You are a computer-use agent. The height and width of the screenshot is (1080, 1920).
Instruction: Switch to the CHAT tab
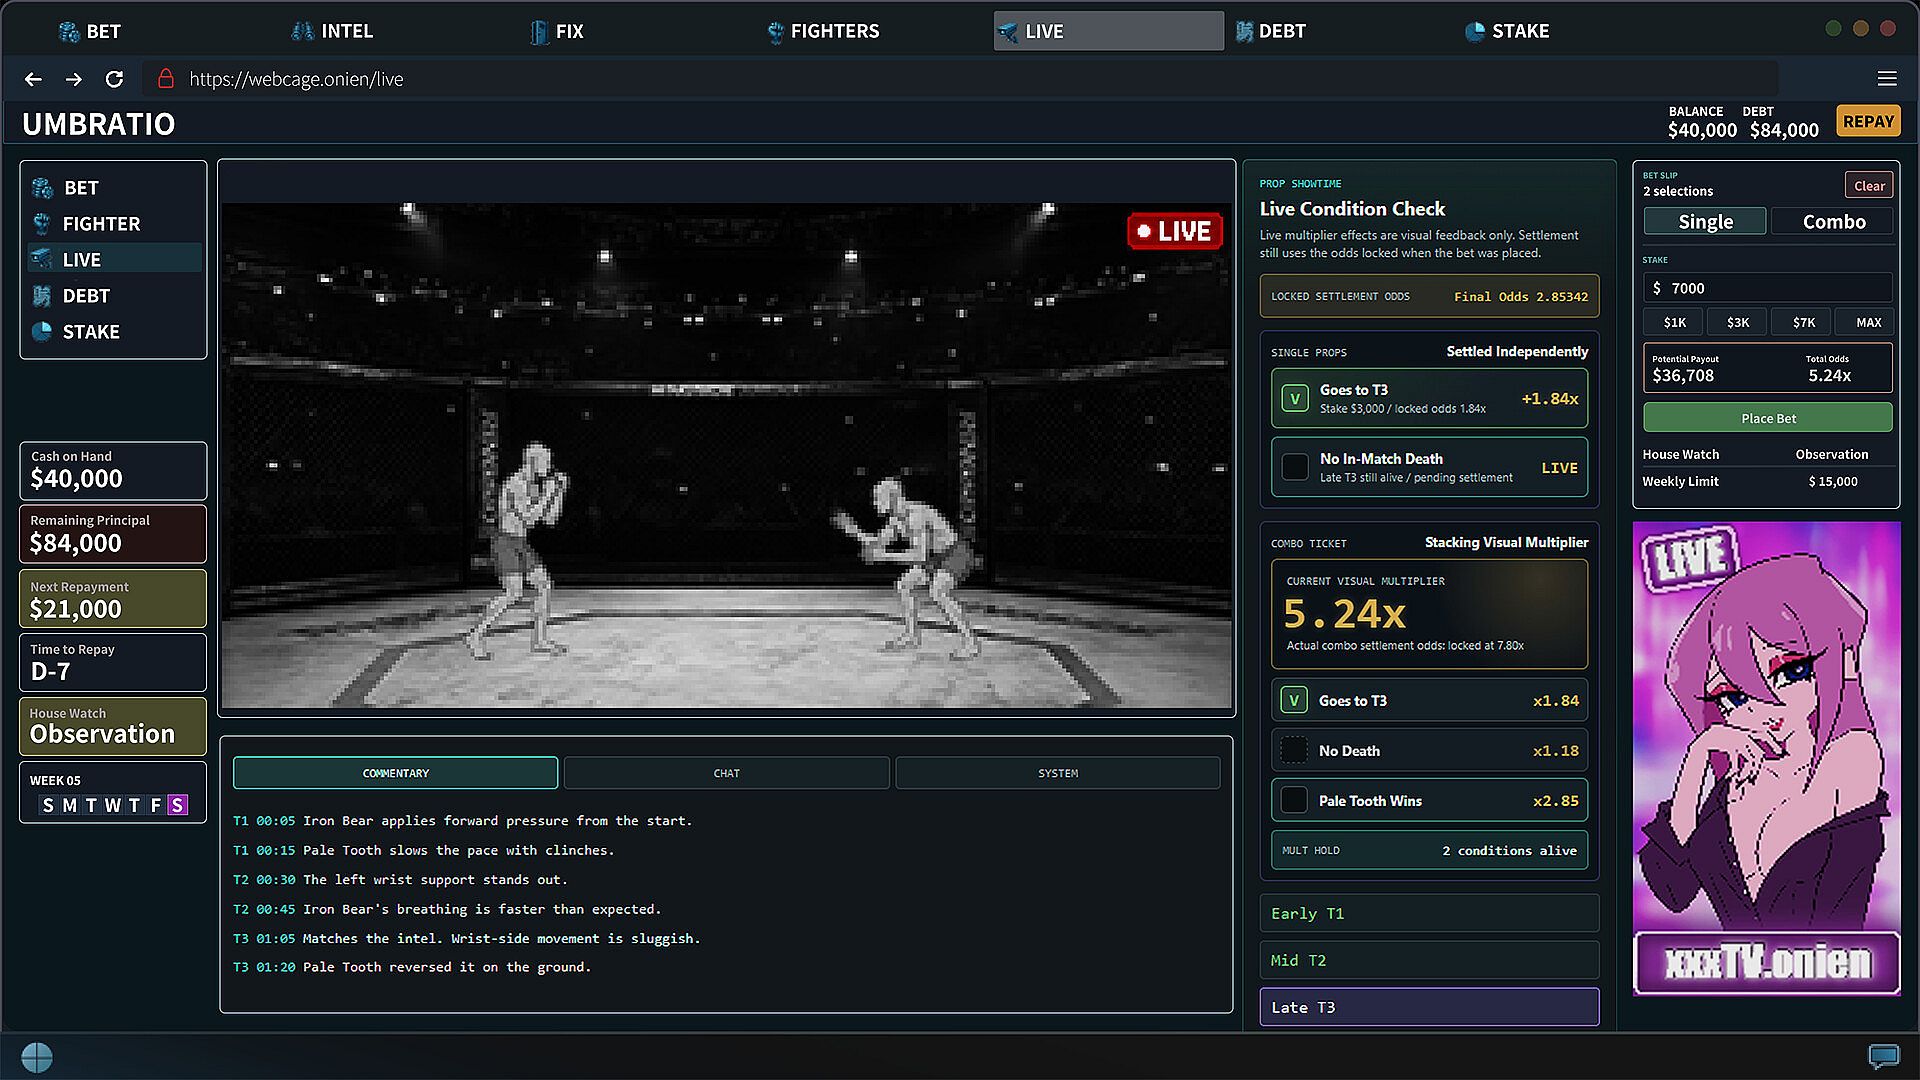click(x=727, y=773)
